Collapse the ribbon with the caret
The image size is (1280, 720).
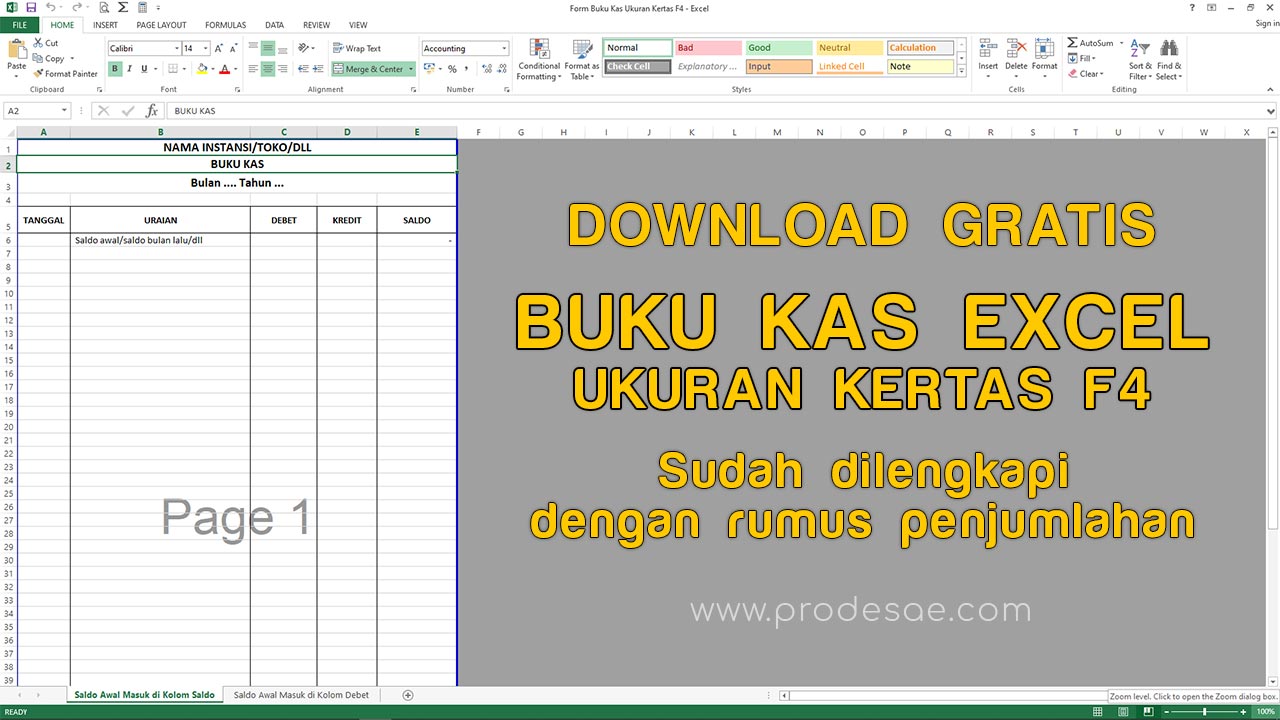tap(1272, 90)
